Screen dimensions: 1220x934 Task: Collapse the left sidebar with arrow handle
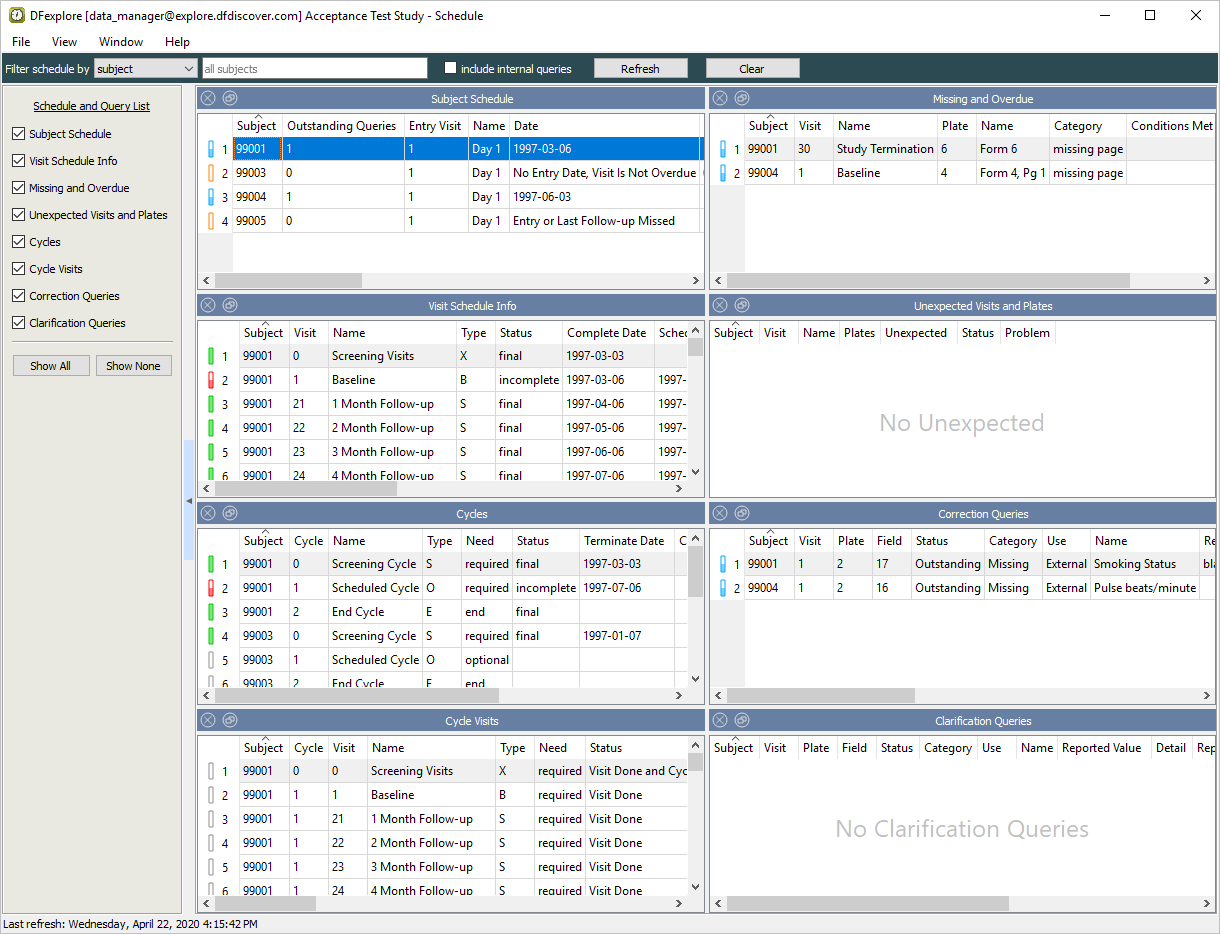coord(189,499)
